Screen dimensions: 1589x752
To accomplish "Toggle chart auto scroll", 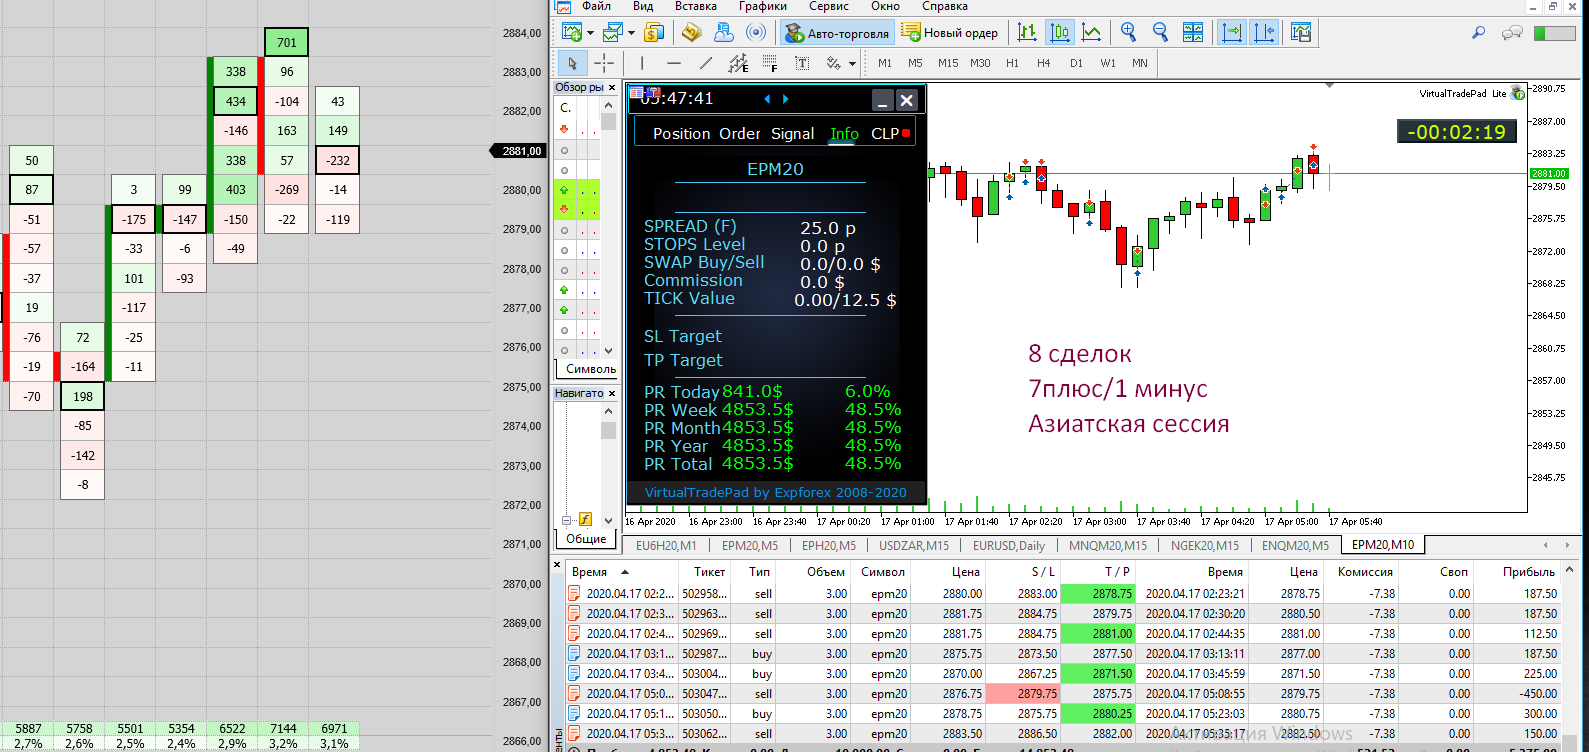I will (1232, 33).
